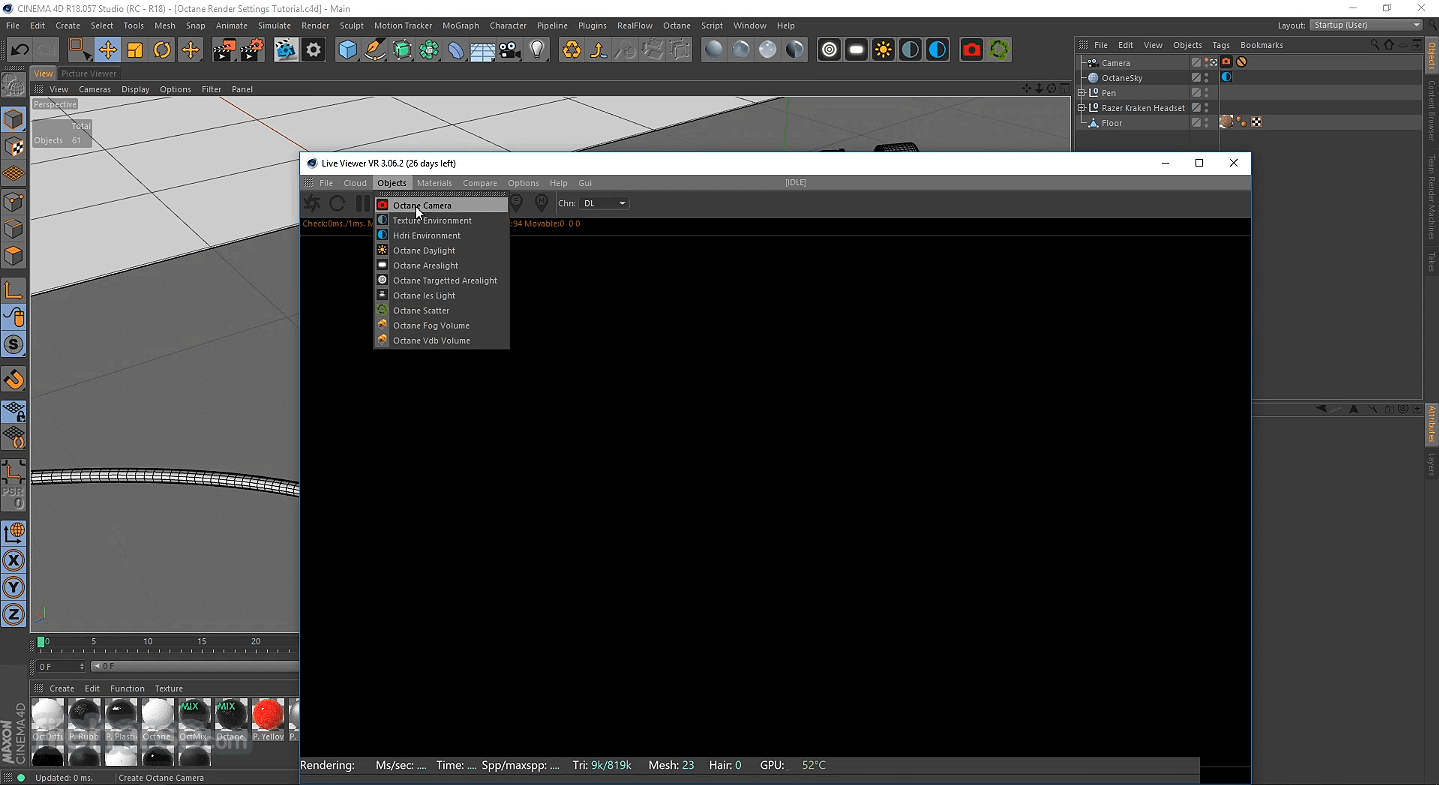Toggle OctaneSky visibility dots
The image size is (1439, 785).
point(1206,77)
